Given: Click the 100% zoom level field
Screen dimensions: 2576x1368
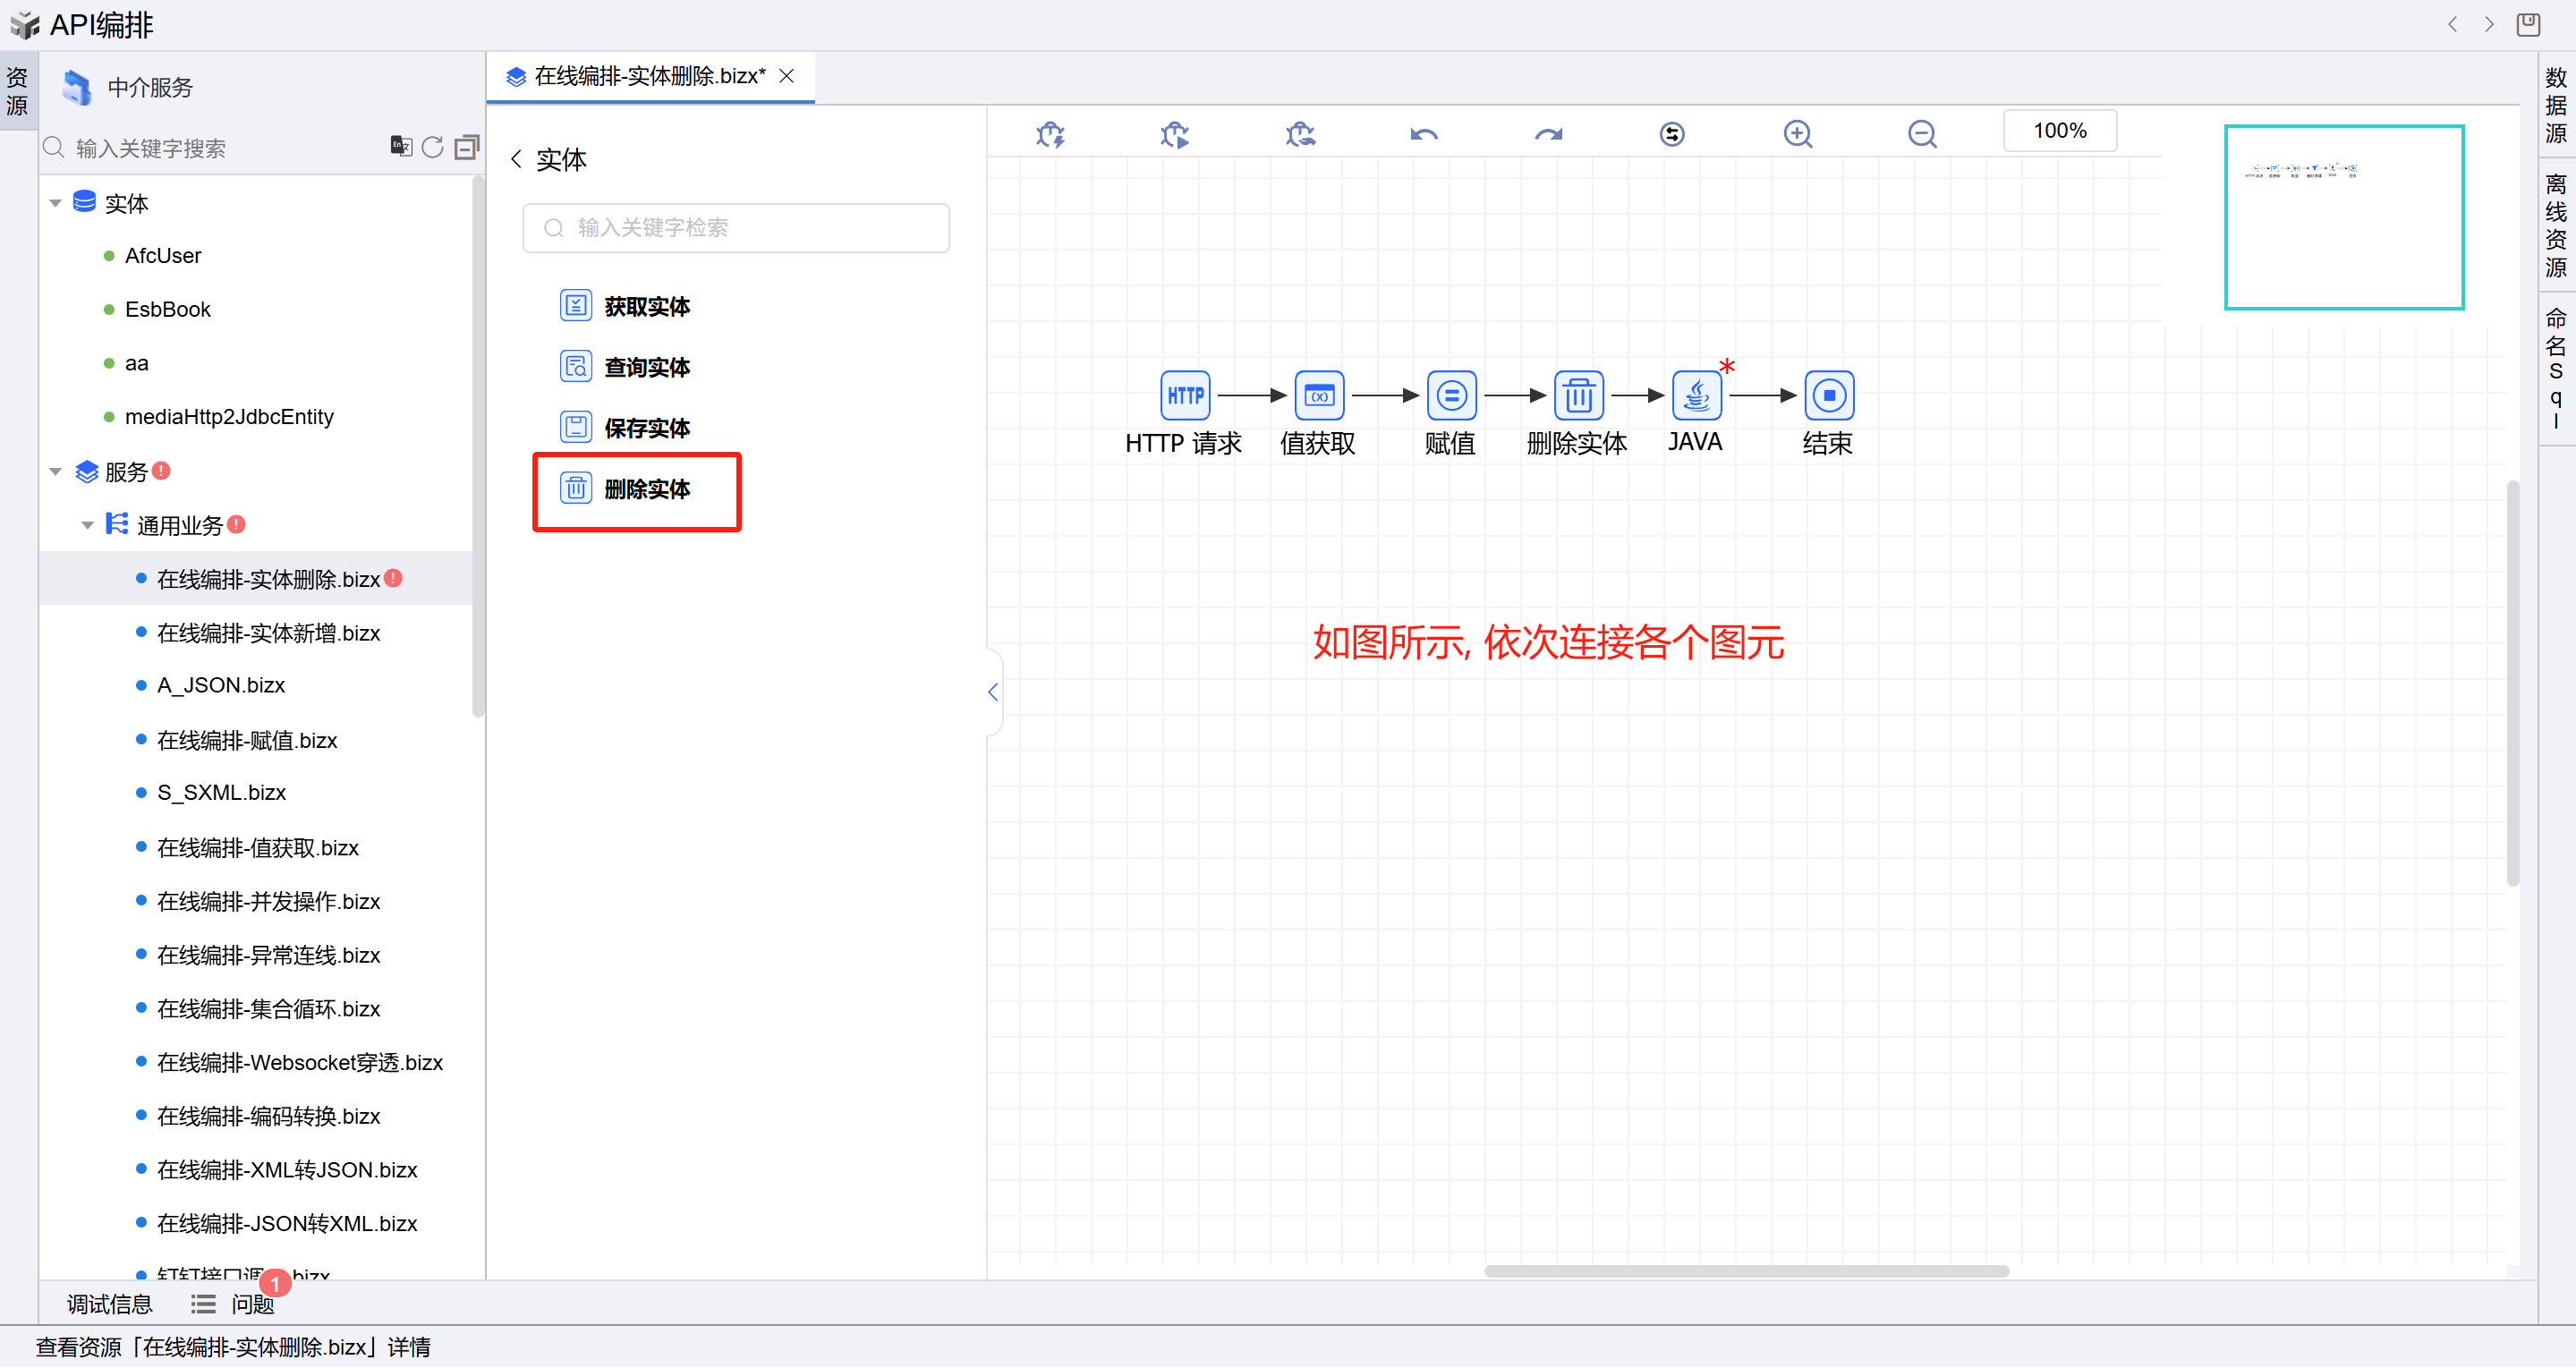Looking at the screenshot, I should [2059, 131].
